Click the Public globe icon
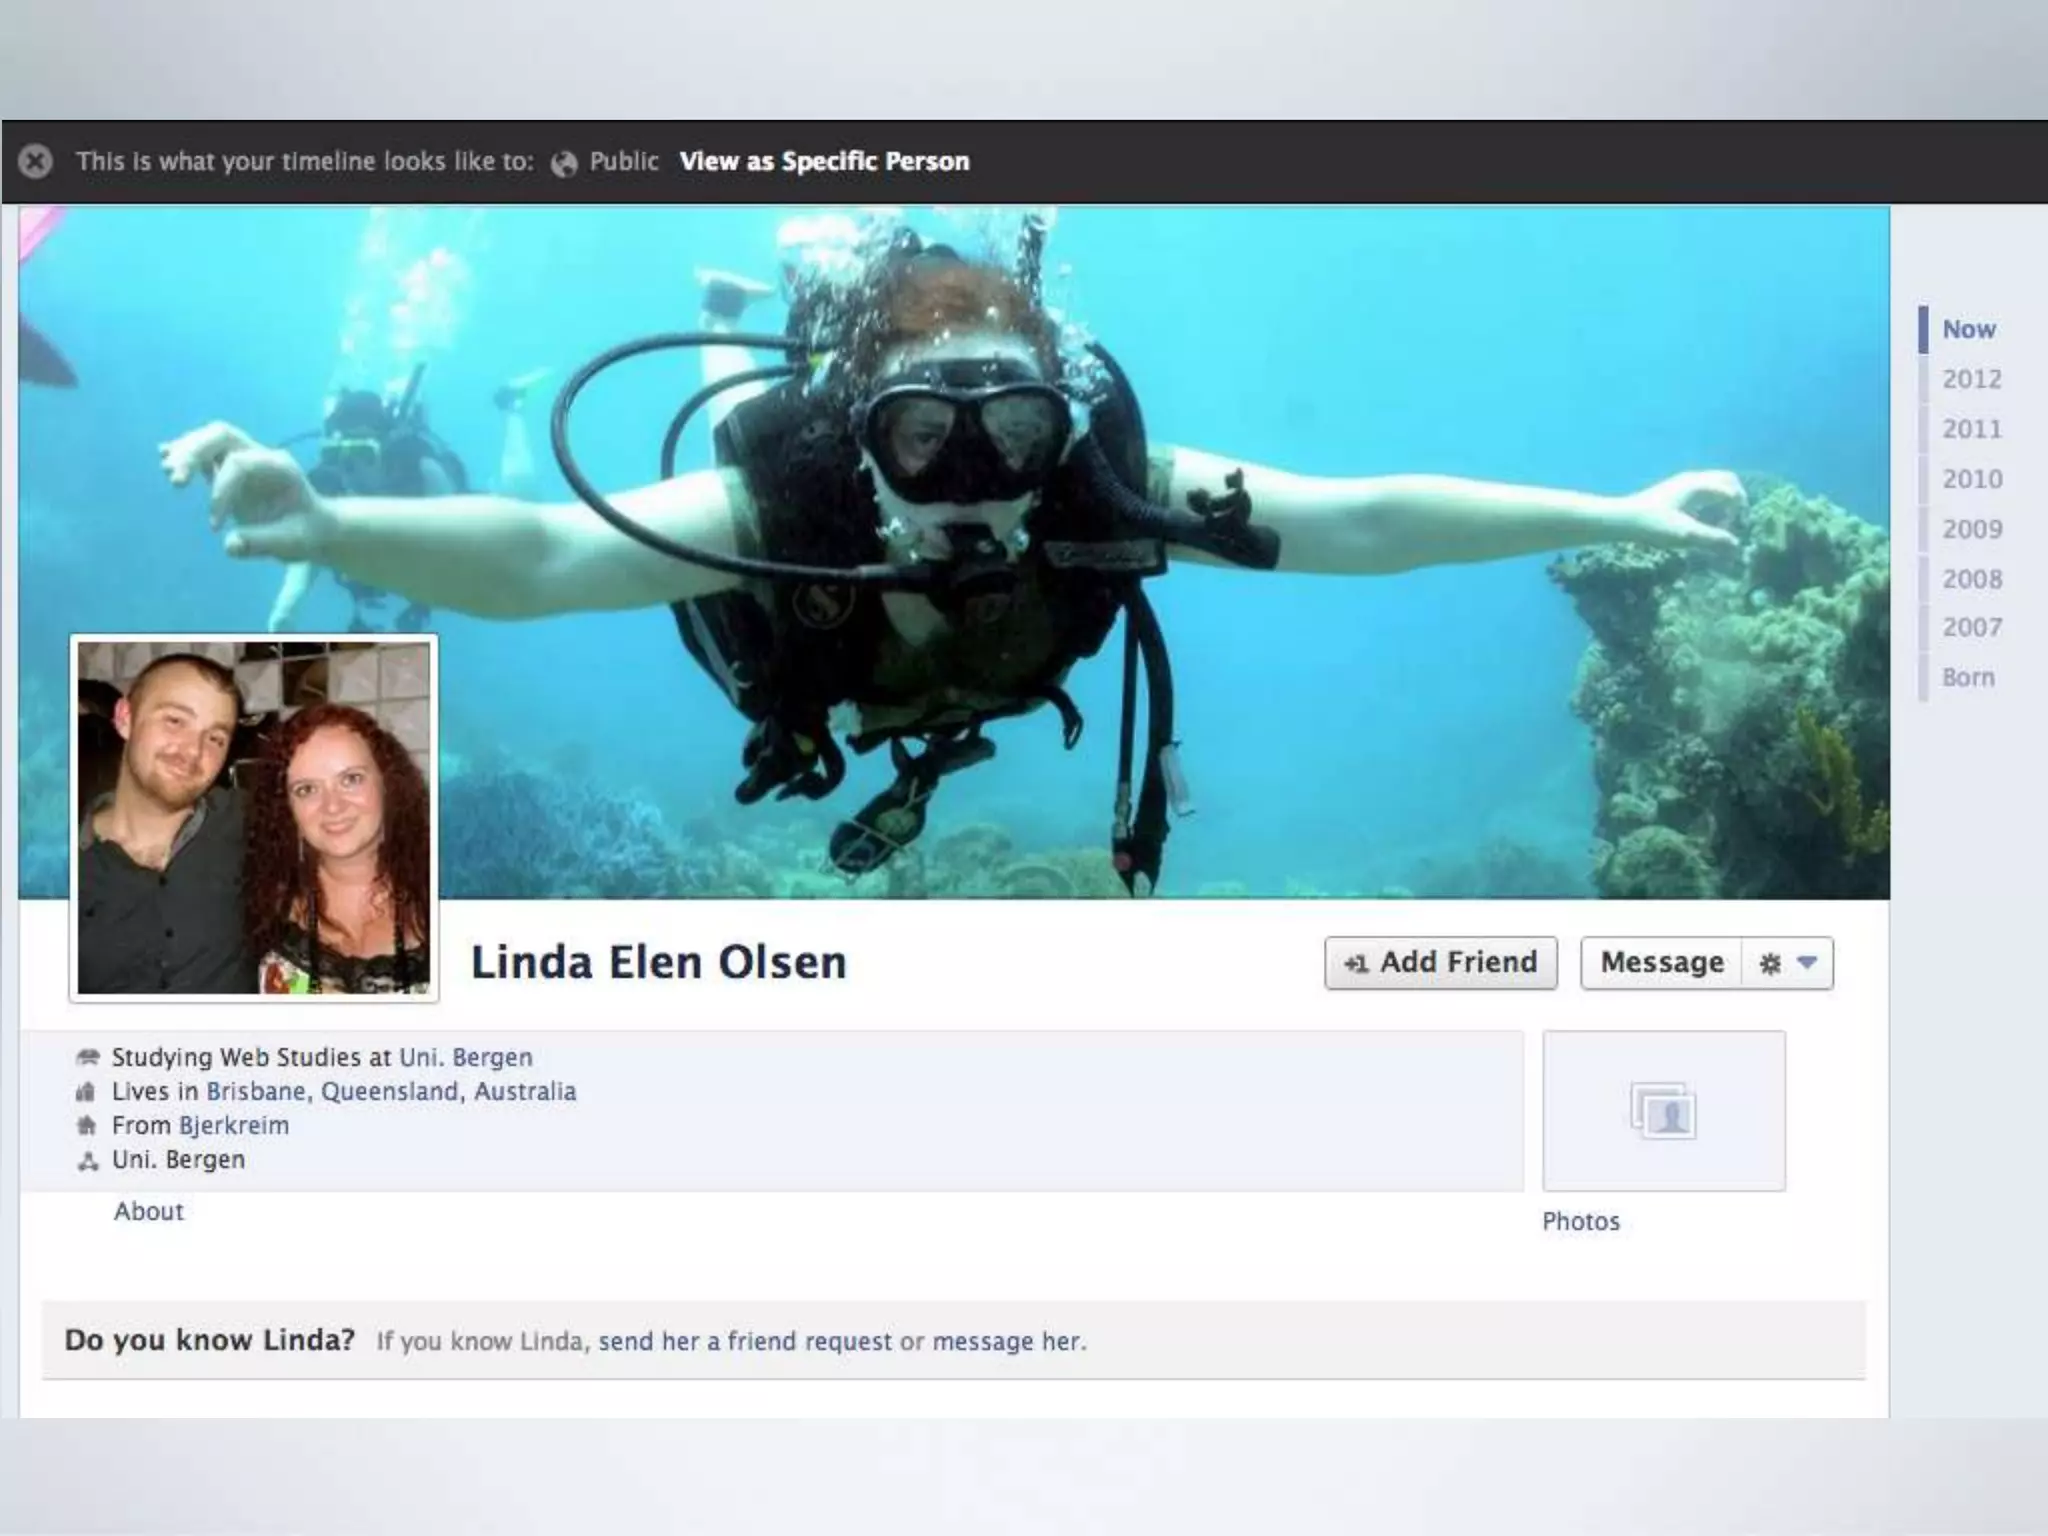This screenshot has width=2048, height=1536. [x=564, y=163]
